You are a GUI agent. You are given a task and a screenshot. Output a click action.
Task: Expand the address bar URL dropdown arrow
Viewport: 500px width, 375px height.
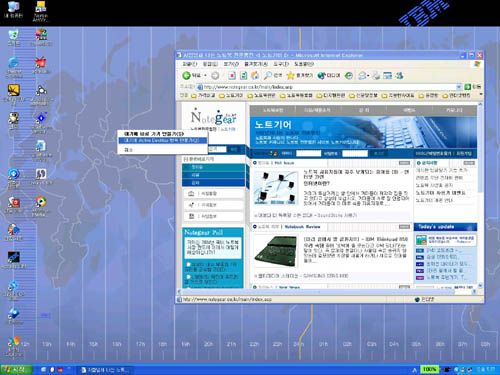point(459,87)
